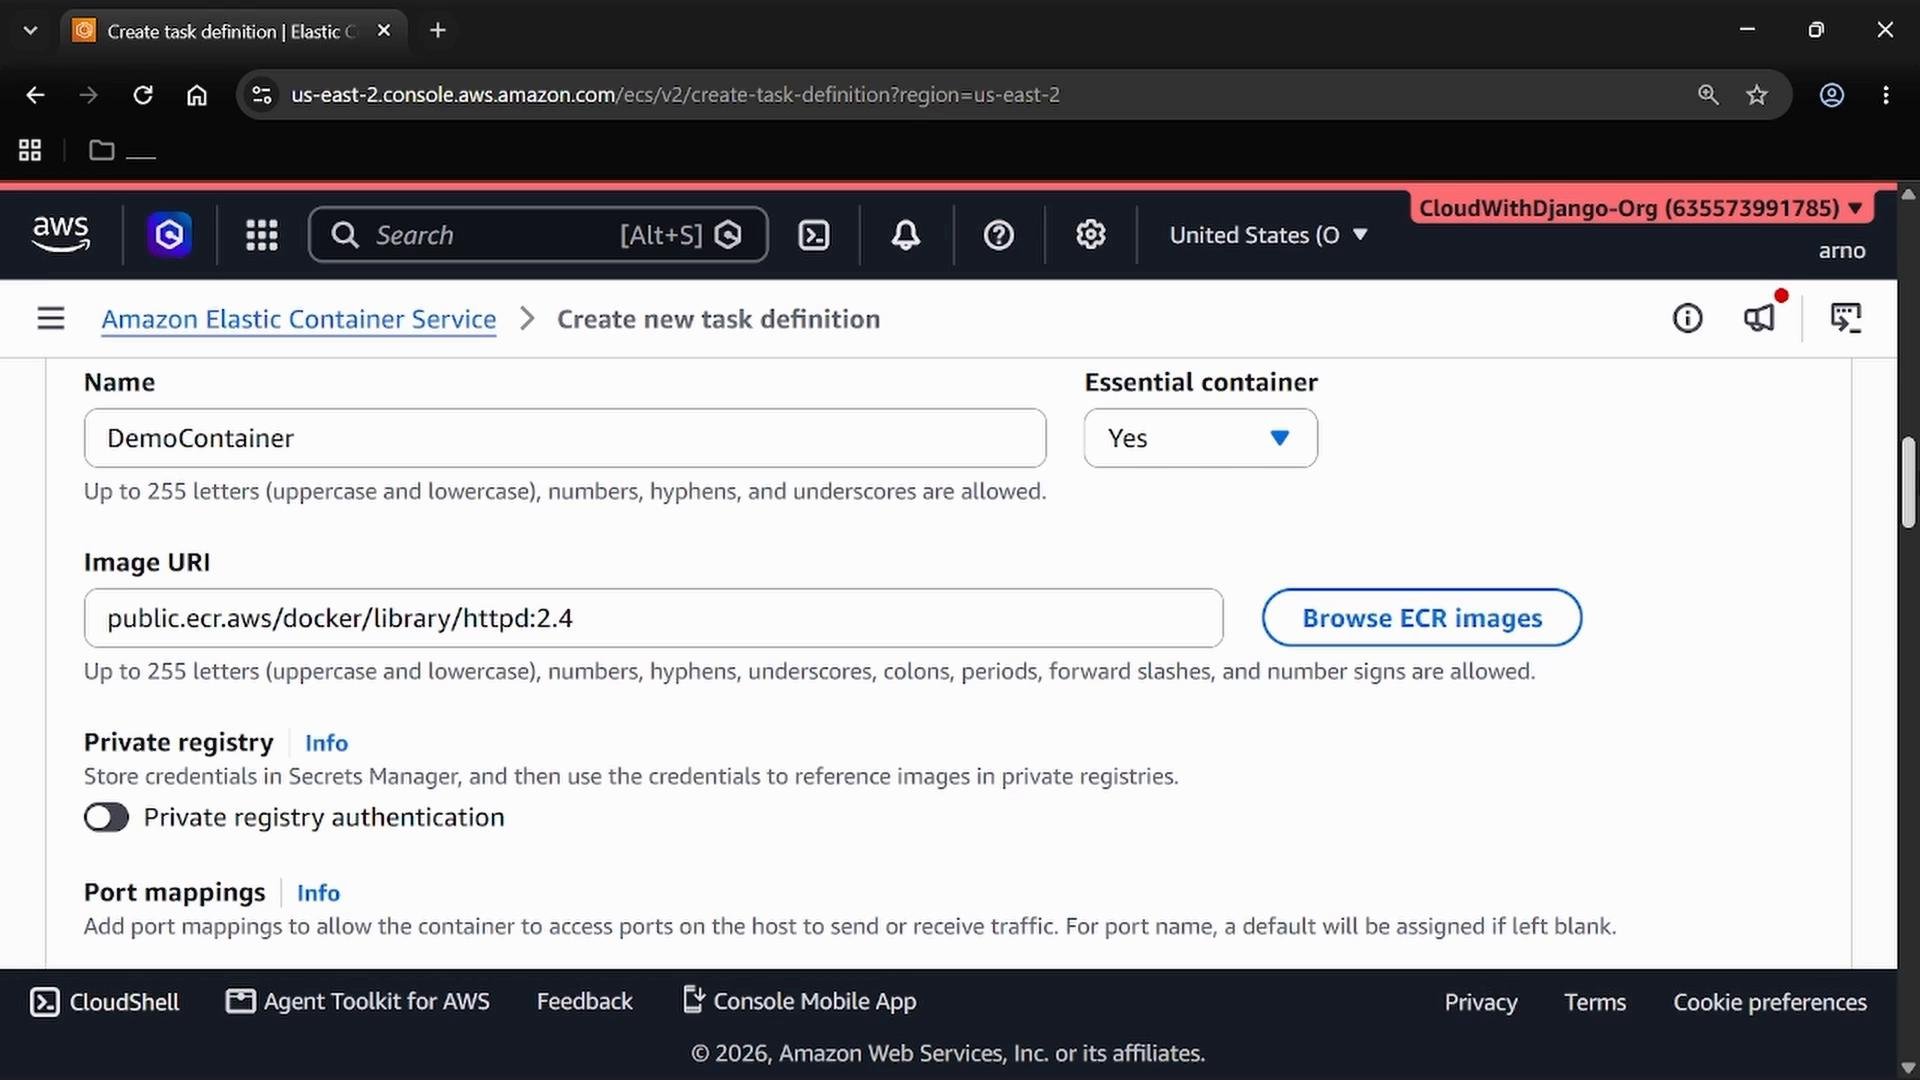The height and width of the screenshot is (1080, 1920).
Task: Expand the United States region selector
Action: (1268, 235)
